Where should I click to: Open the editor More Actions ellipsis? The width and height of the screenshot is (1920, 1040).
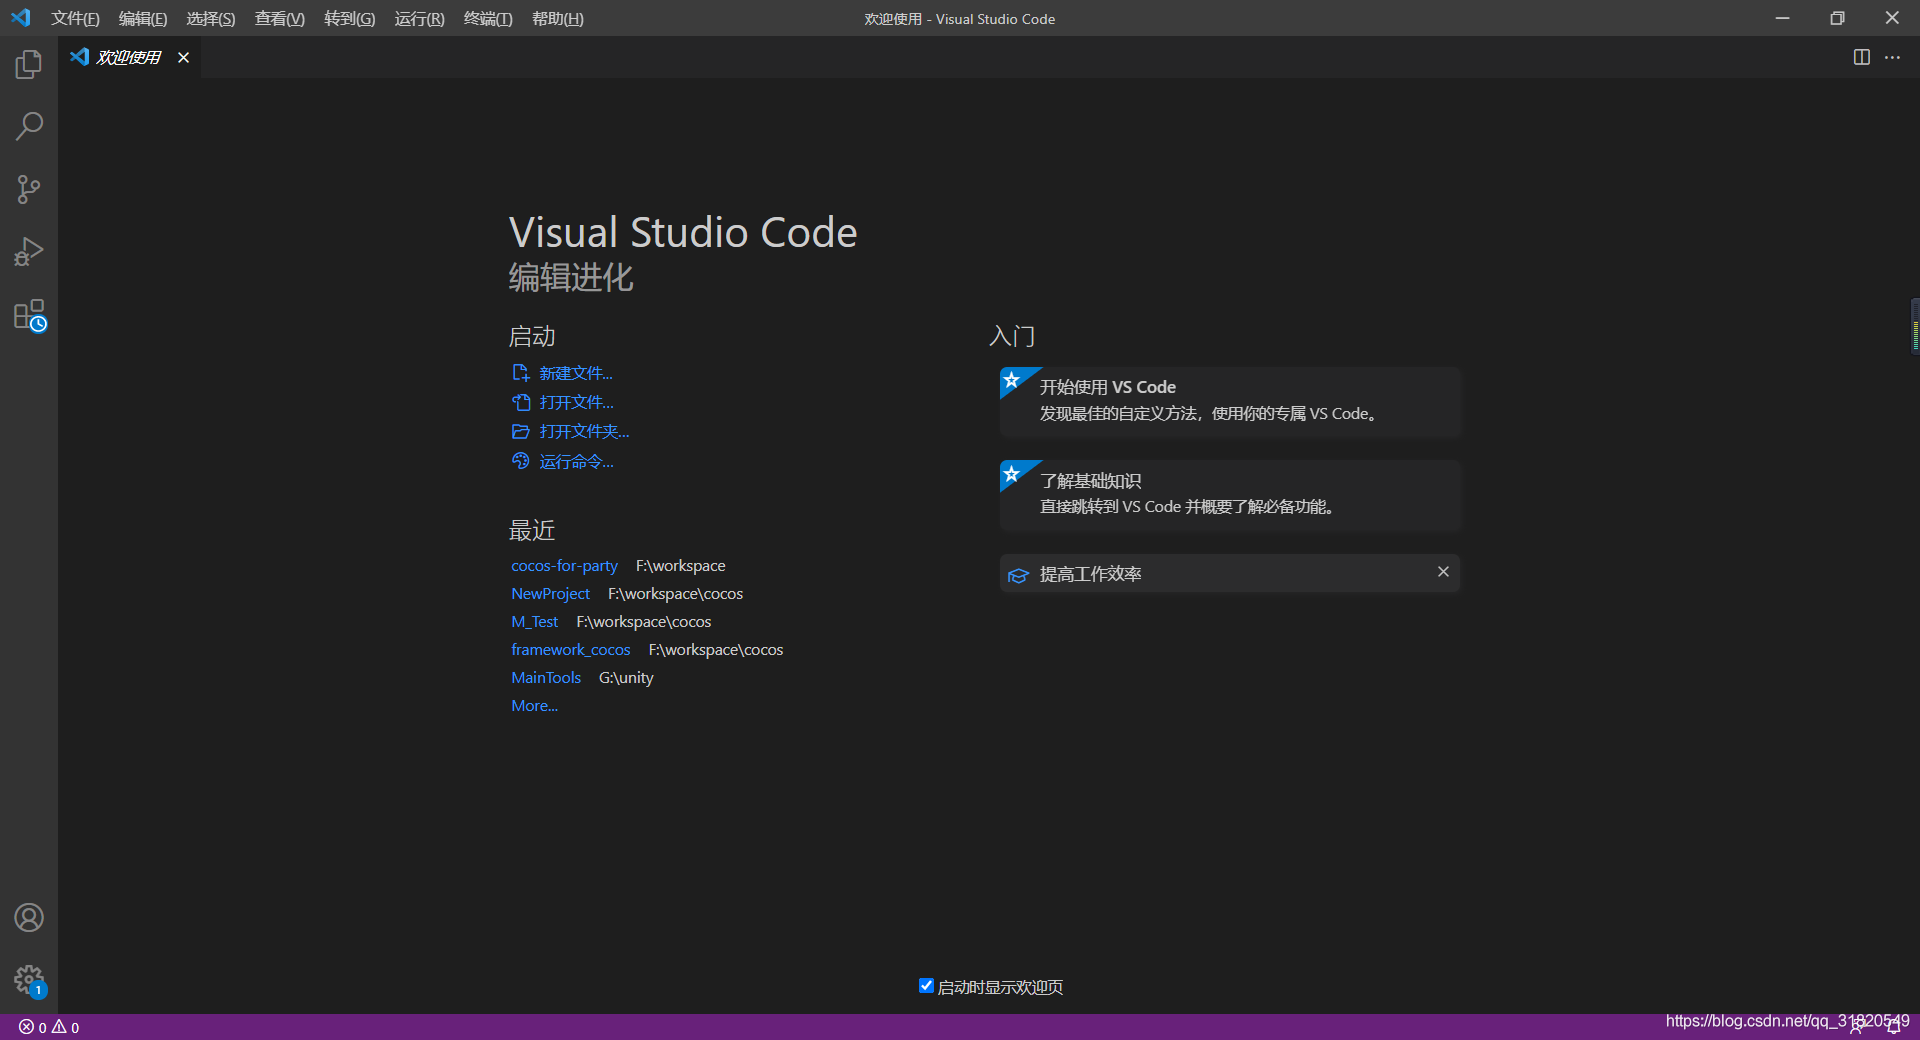click(x=1892, y=58)
